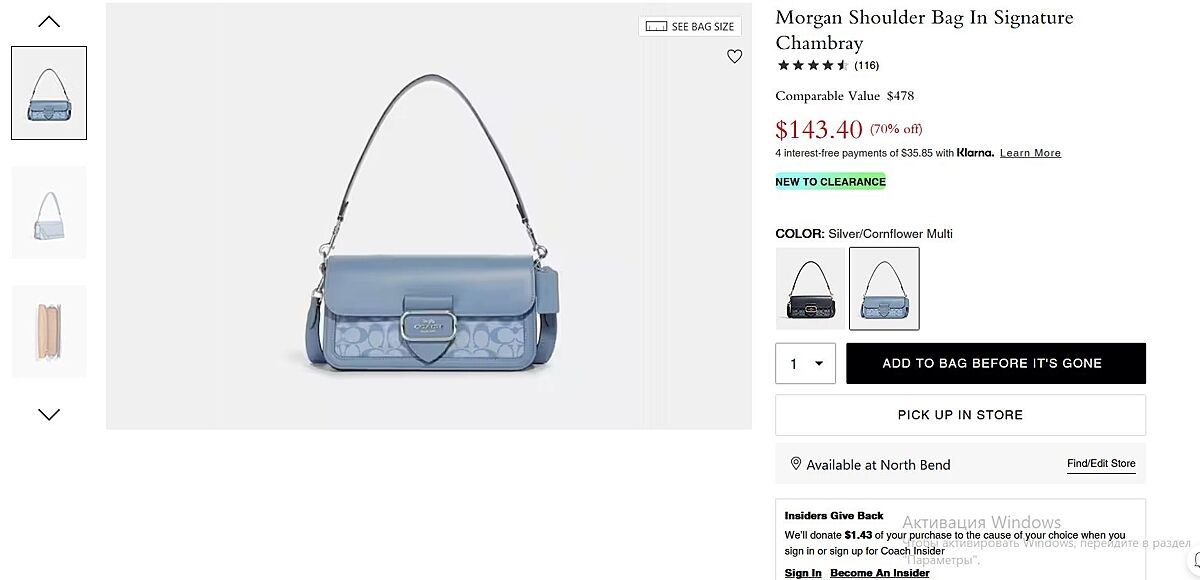Choose the dark navy color swatch
This screenshot has width=1200, height=580.
pos(810,288)
